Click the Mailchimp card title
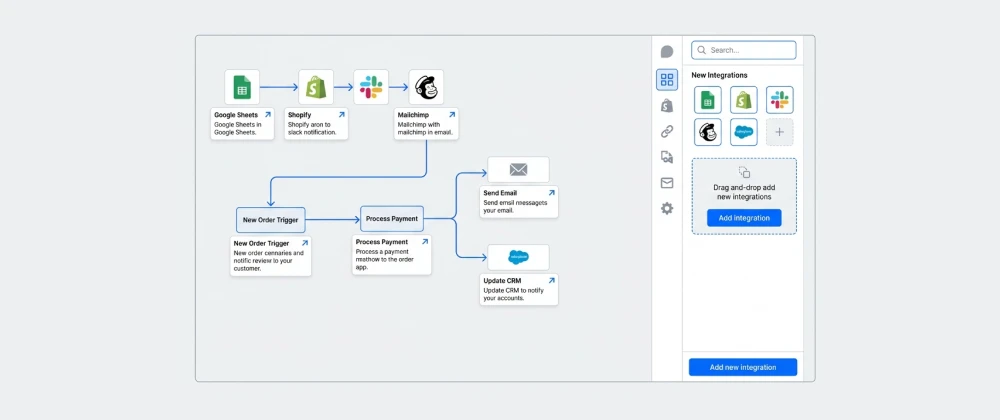The height and width of the screenshot is (420, 1000). (x=413, y=115)
